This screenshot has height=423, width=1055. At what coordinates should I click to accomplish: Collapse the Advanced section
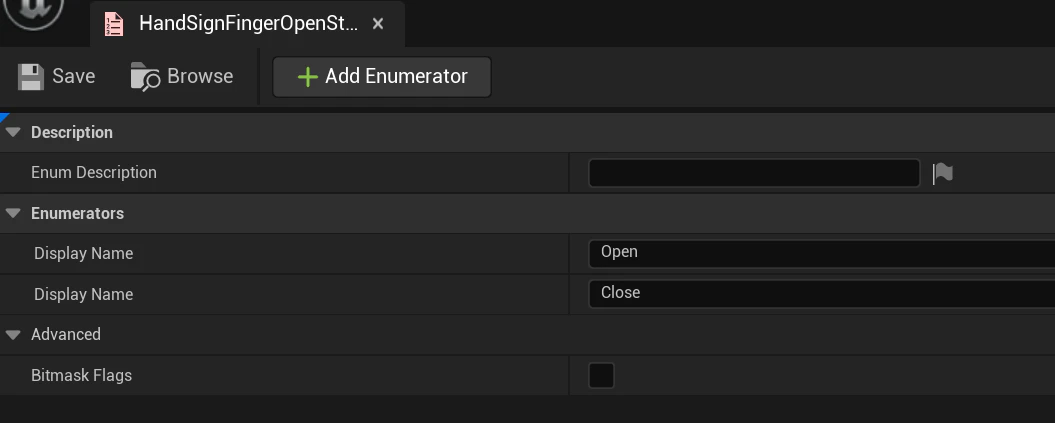pyautogui.click(x=13, y=334)
